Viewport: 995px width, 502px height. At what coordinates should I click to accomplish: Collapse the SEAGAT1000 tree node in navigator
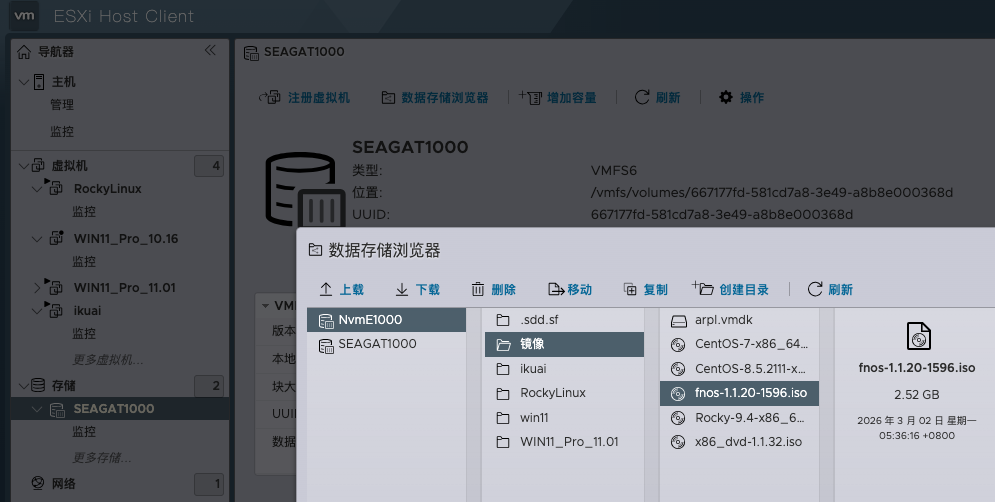click(37, 409)
